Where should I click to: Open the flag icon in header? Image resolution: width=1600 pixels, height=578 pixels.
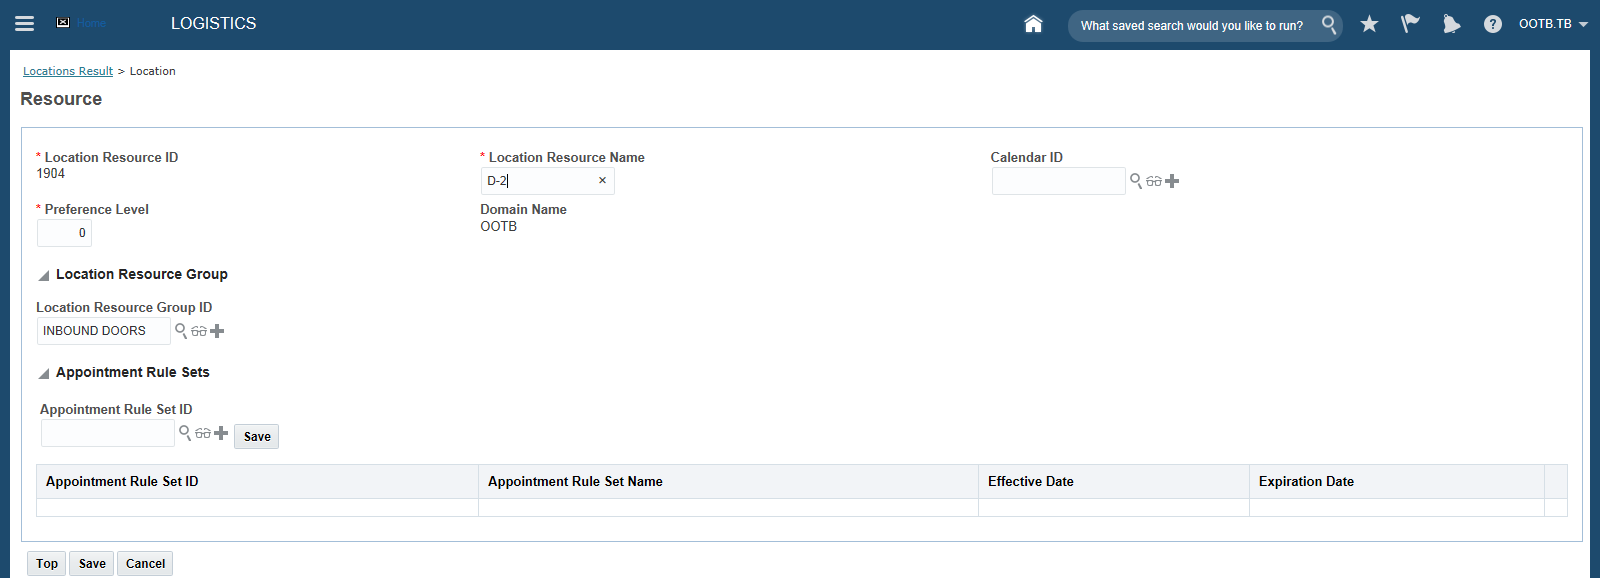[x=1410, y=24]
